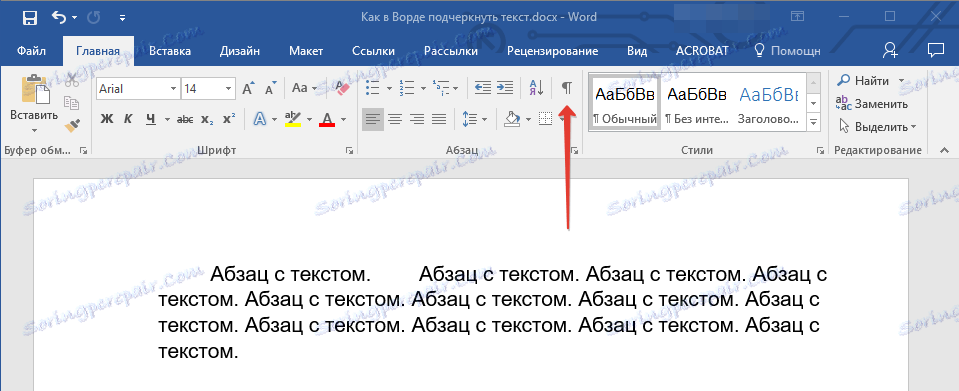Screen dimensions: 959x391
Task: Click the Borders icon
Action: tap(545, 119)
